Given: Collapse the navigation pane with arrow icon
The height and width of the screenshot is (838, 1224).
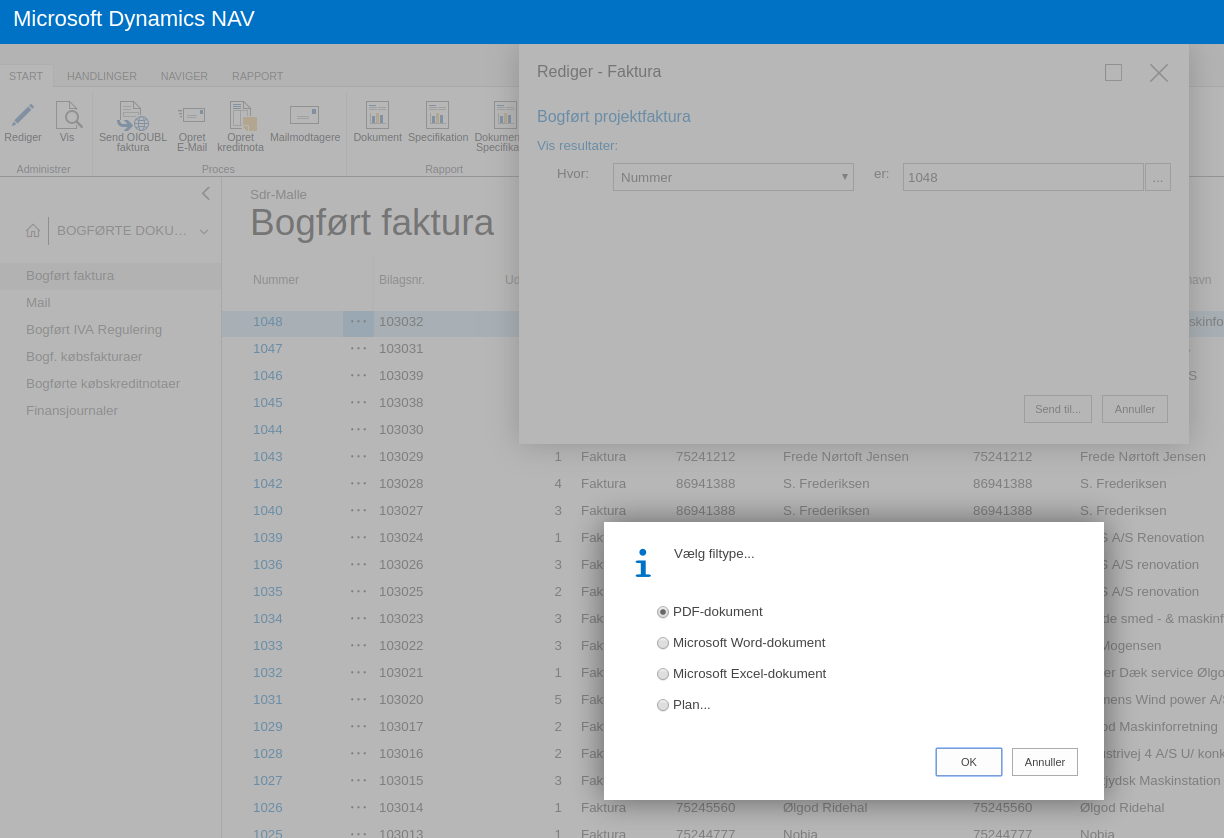Looking at the screenshot, I should coord(205,193).
